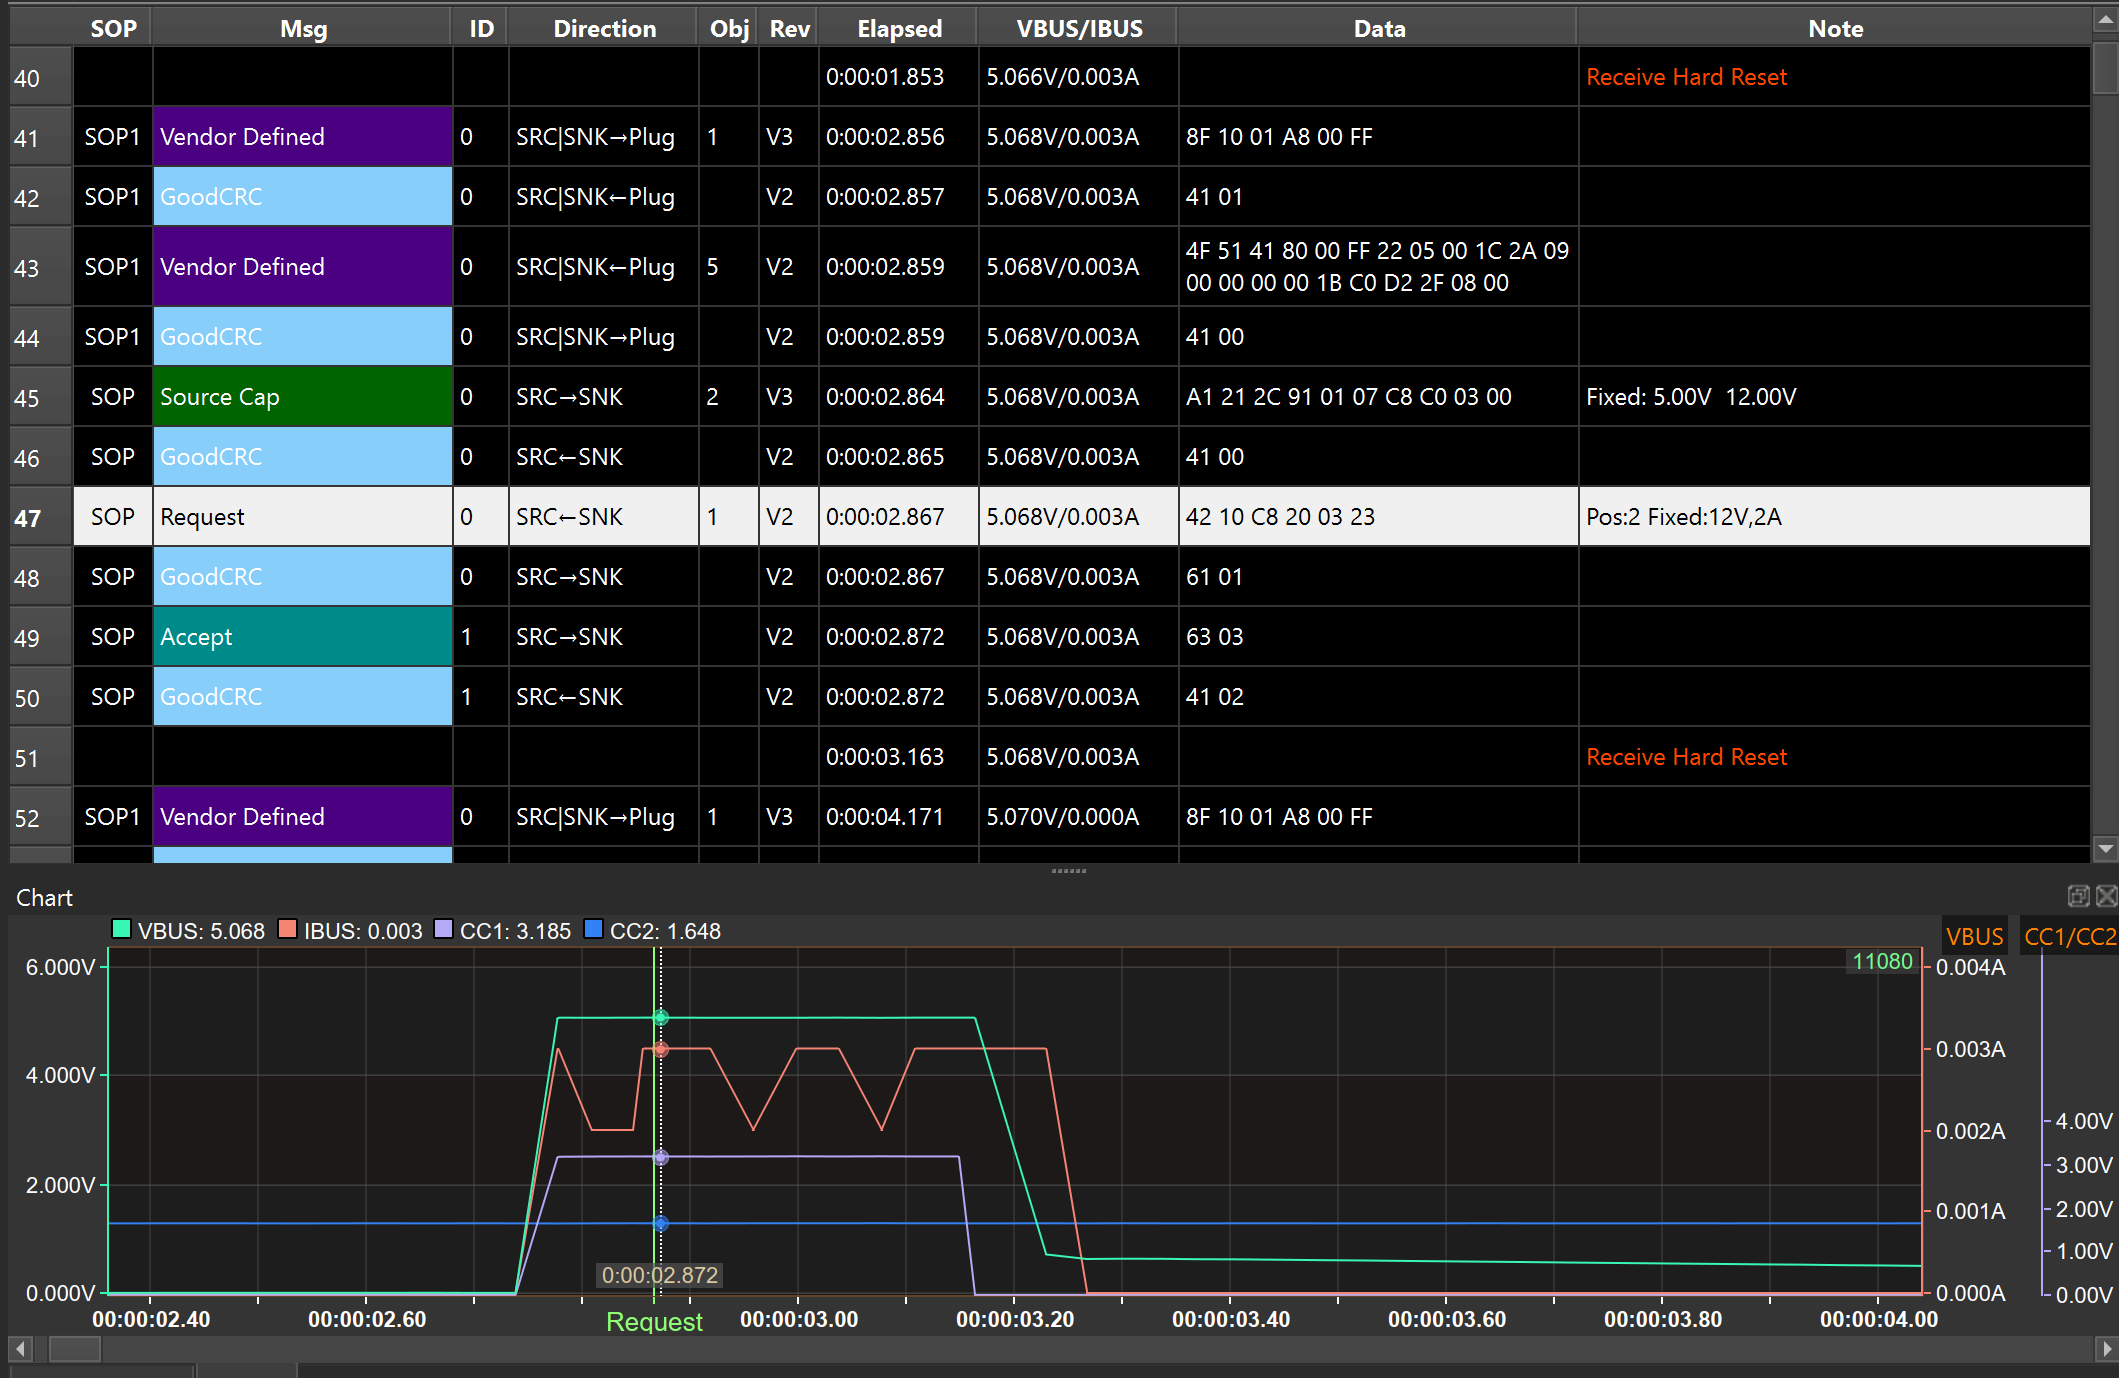This screenshot has height=1378, width=2119.
Task: Click the VBUS cursor marker dot on chart
Action: 661,1018
